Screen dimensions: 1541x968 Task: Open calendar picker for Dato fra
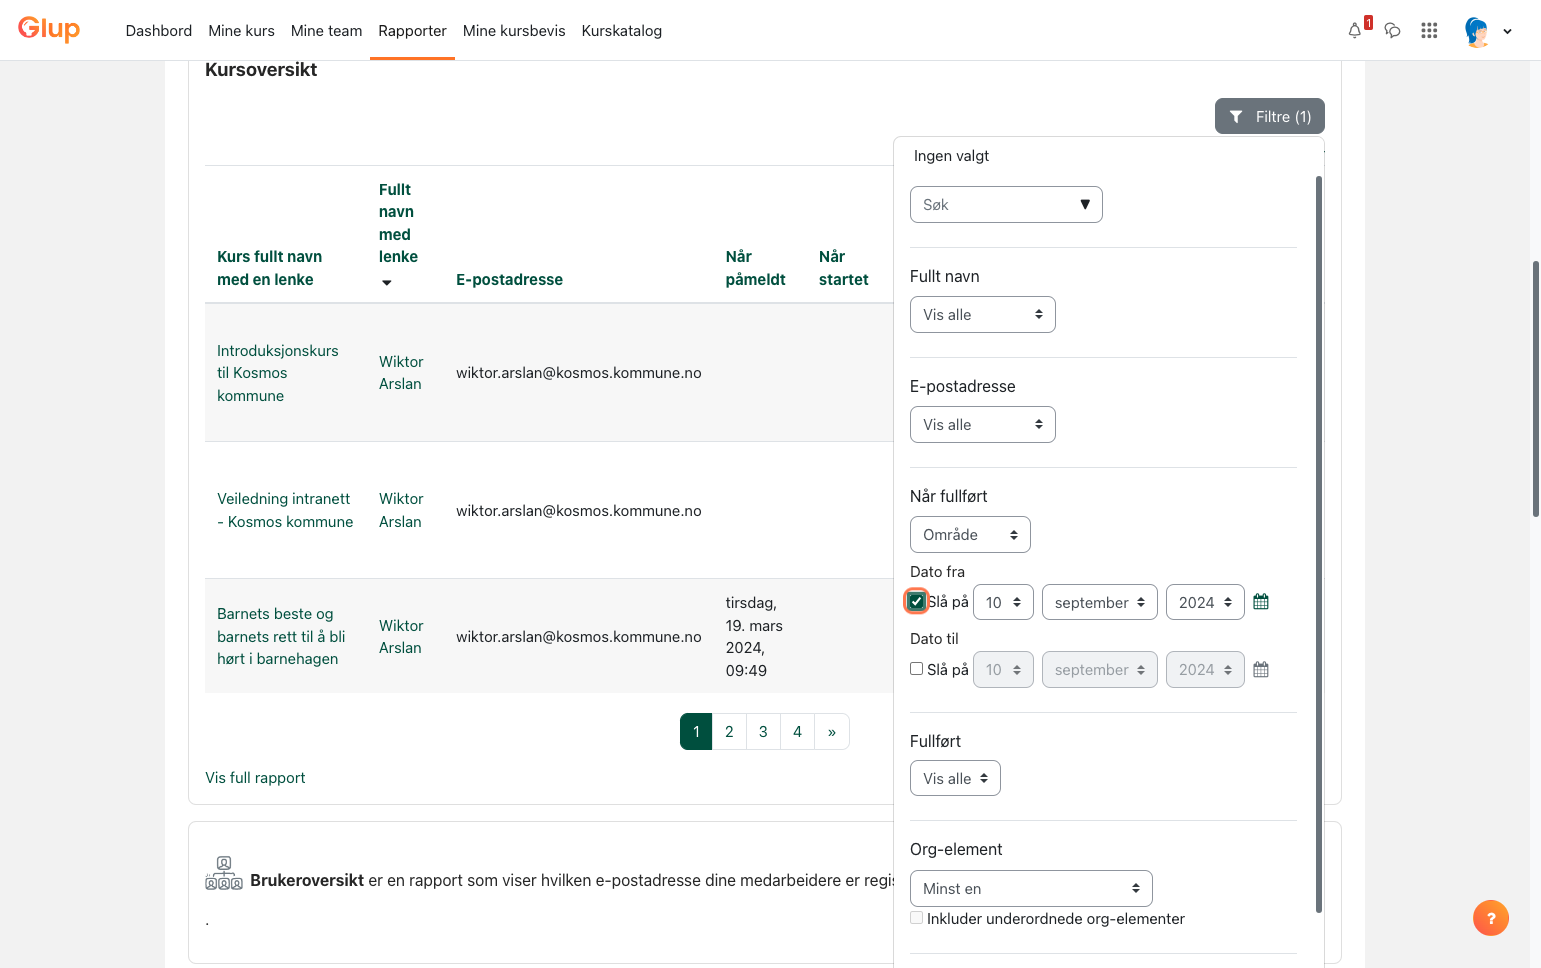[x=1261, y=602]
